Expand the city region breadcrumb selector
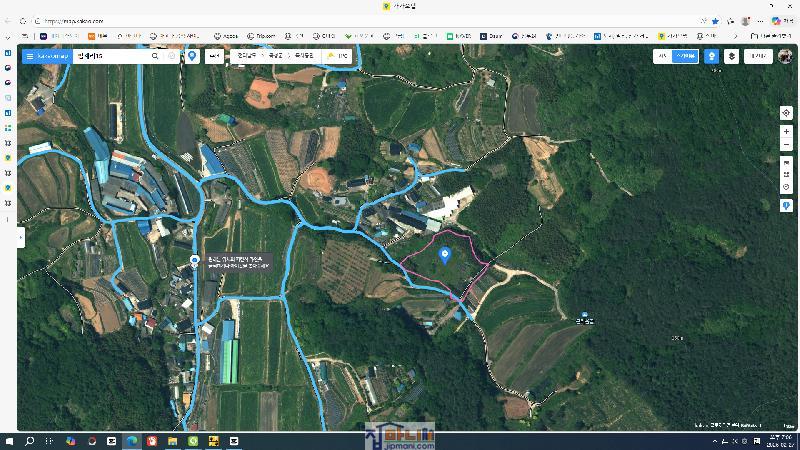The width and height of the screenshot is (800, 450). tap(277, 56)
